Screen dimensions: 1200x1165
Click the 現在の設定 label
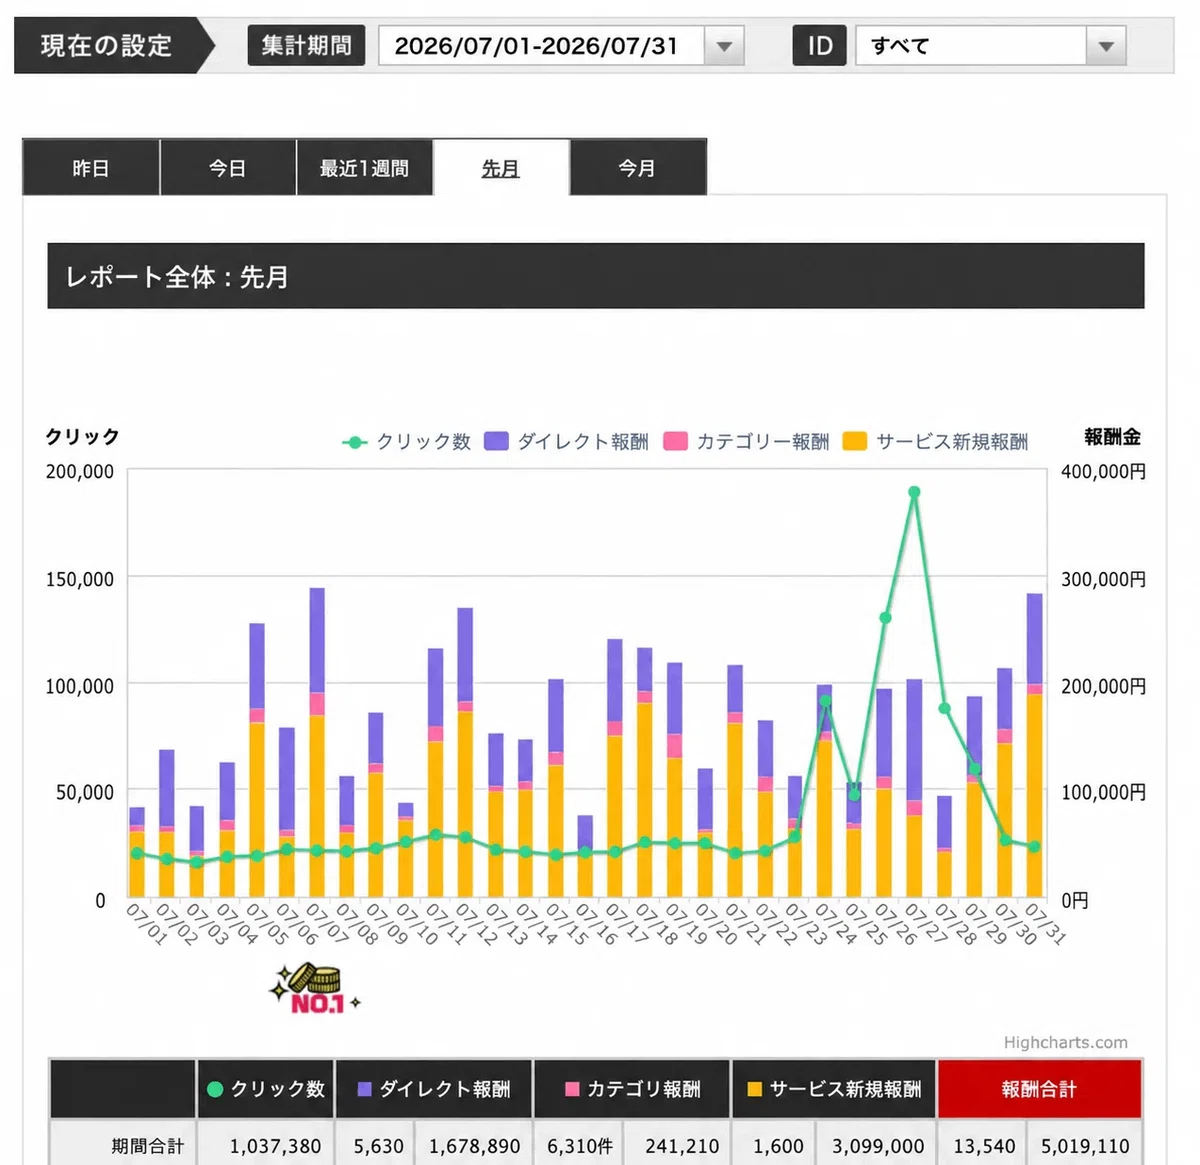pos(106,46)
